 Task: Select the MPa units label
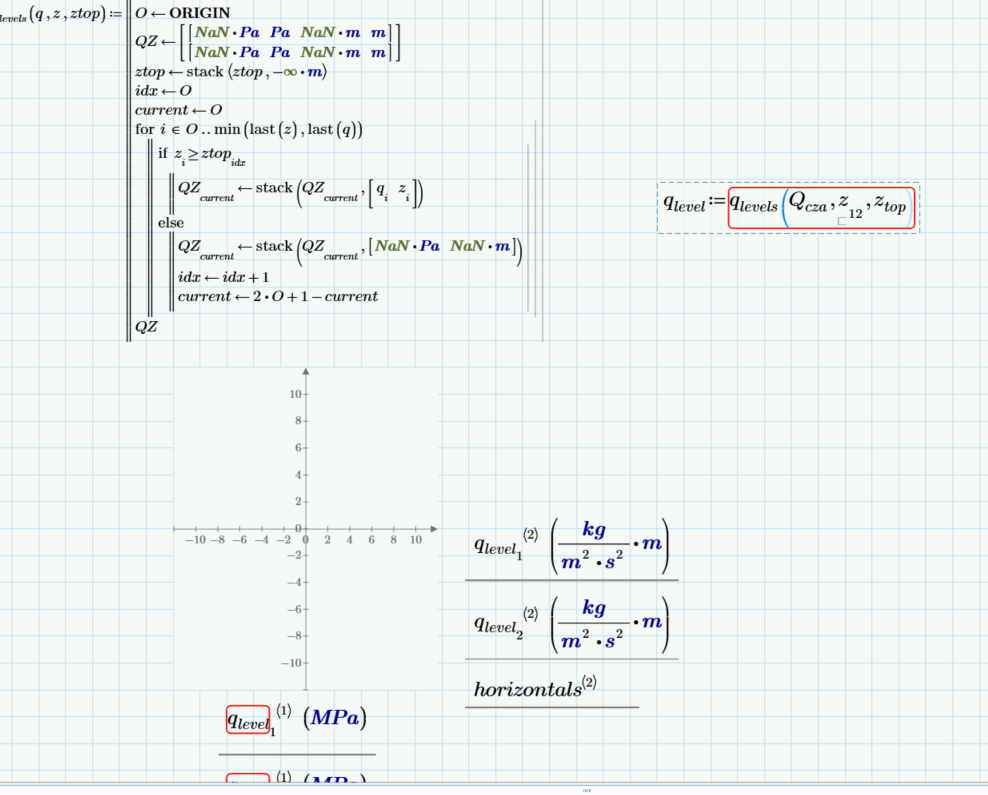(336, 718)
